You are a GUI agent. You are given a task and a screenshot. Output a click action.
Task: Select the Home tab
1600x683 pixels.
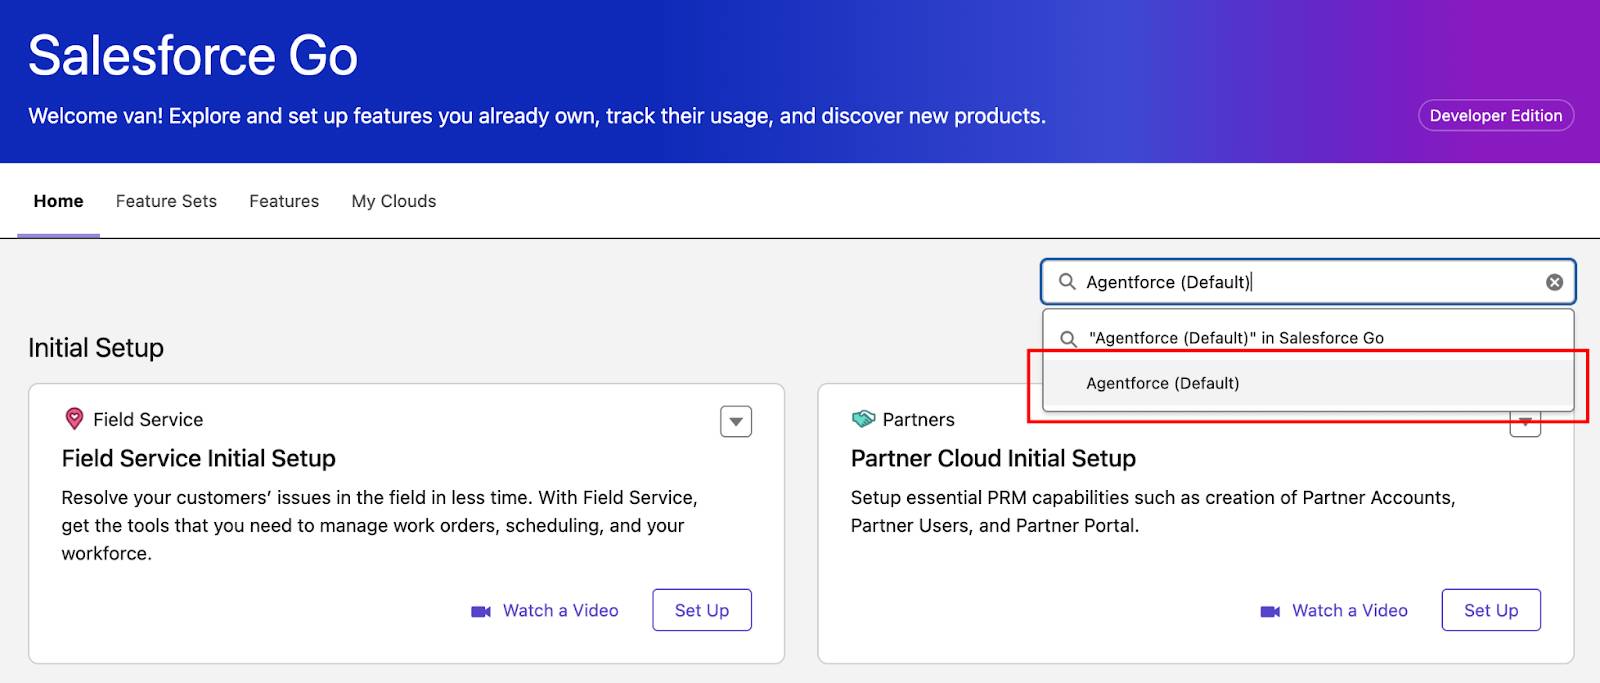pos(58,201)
